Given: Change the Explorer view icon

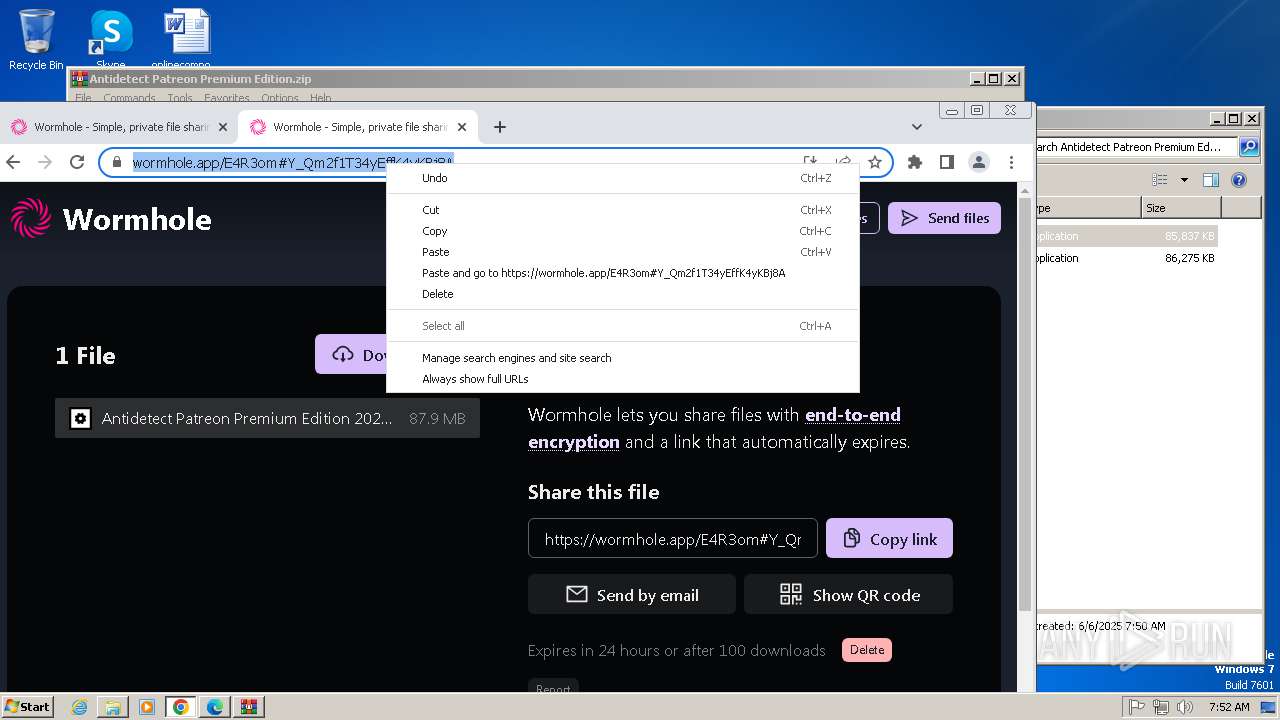Looking at the screenshot, I should pos(1160,180).
